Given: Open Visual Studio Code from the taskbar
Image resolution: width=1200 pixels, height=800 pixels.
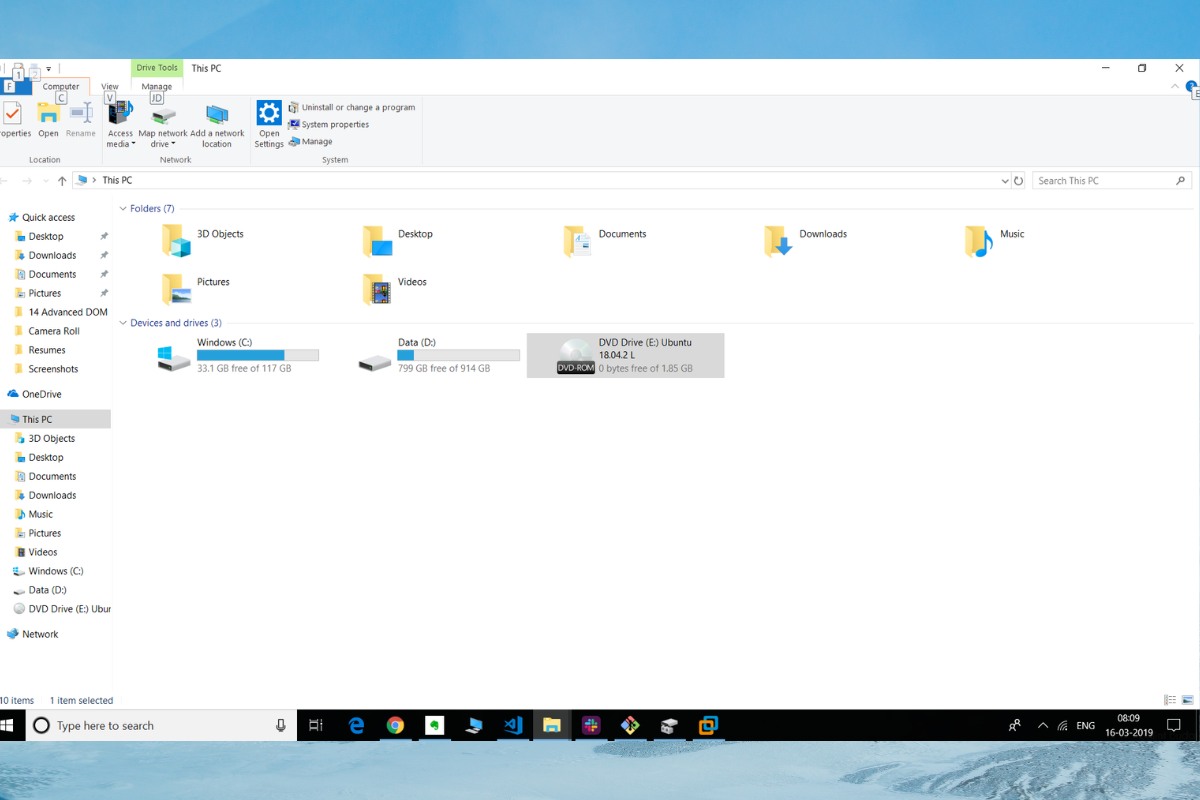Looking at the screenshot, I should 513,726.
